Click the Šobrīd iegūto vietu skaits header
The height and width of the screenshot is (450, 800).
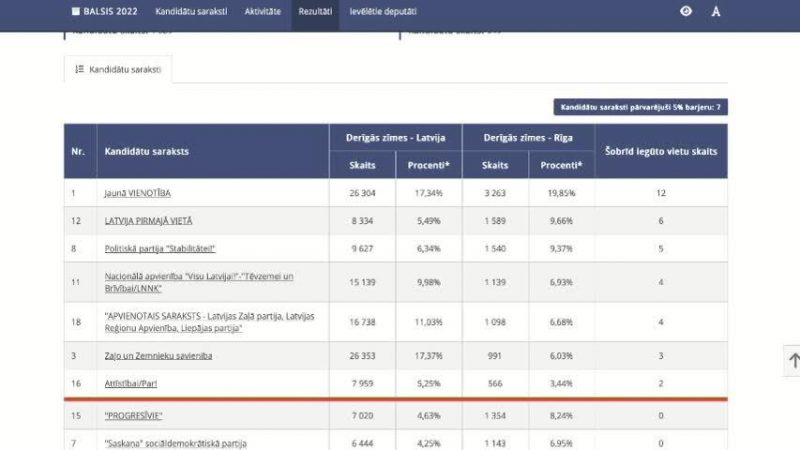tap(661, 151)
